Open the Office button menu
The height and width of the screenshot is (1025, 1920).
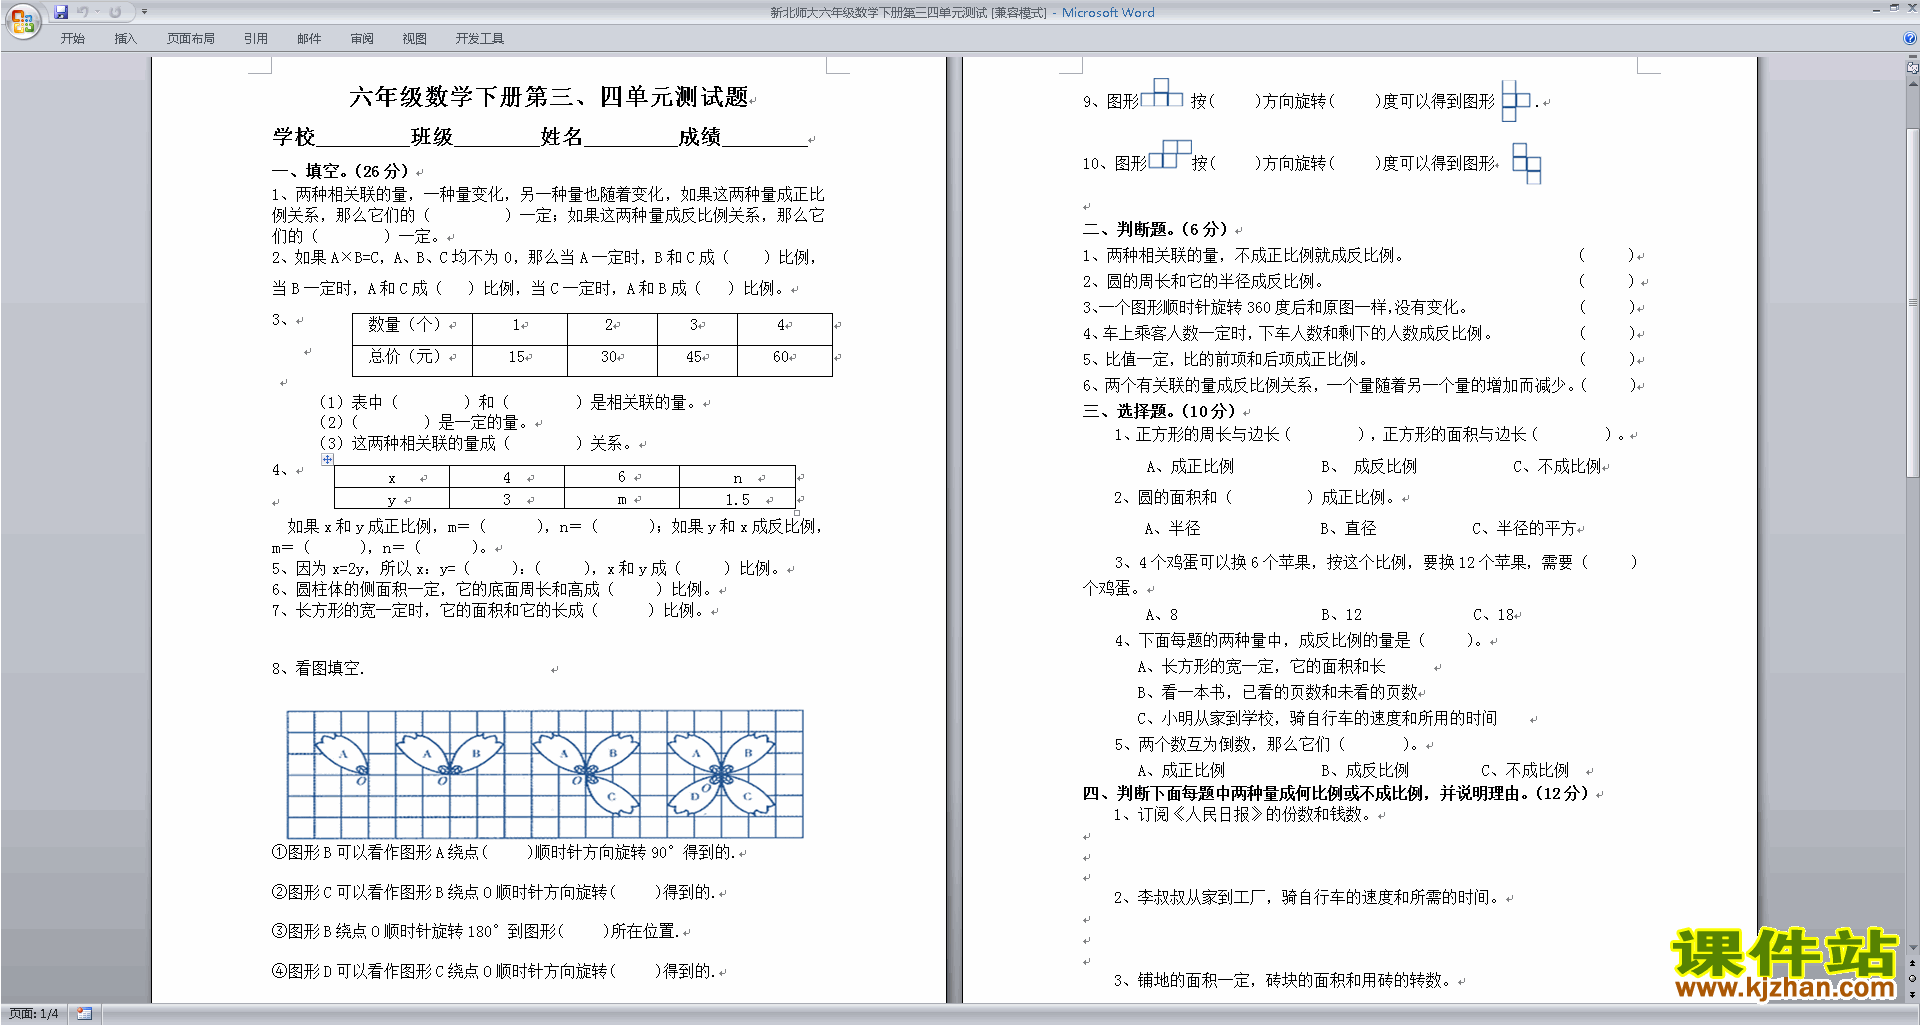pyautogui.click(x=22, y=20)
